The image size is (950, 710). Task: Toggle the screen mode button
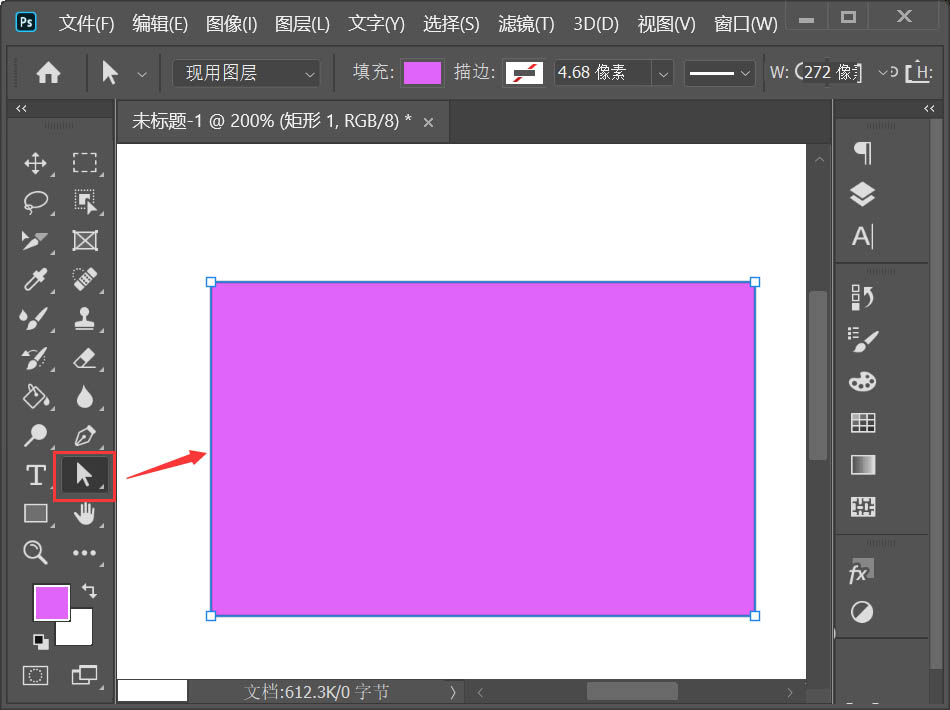85,675
